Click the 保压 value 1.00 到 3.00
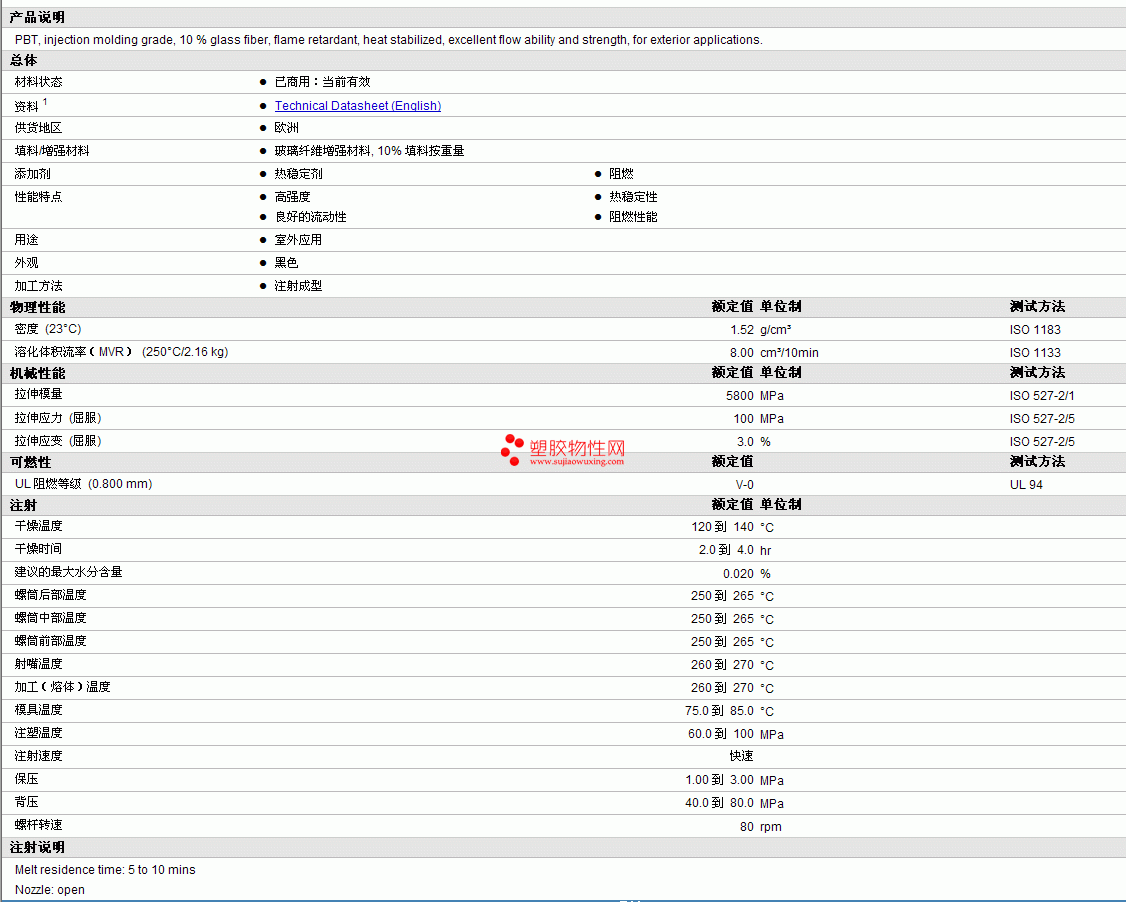 (x=719, y=780)
